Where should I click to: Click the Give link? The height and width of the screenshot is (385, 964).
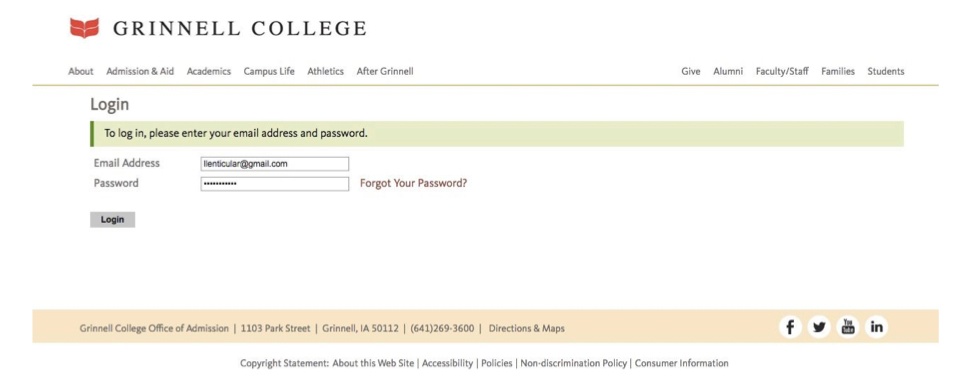pyautogui.click(x=691, y=71)
